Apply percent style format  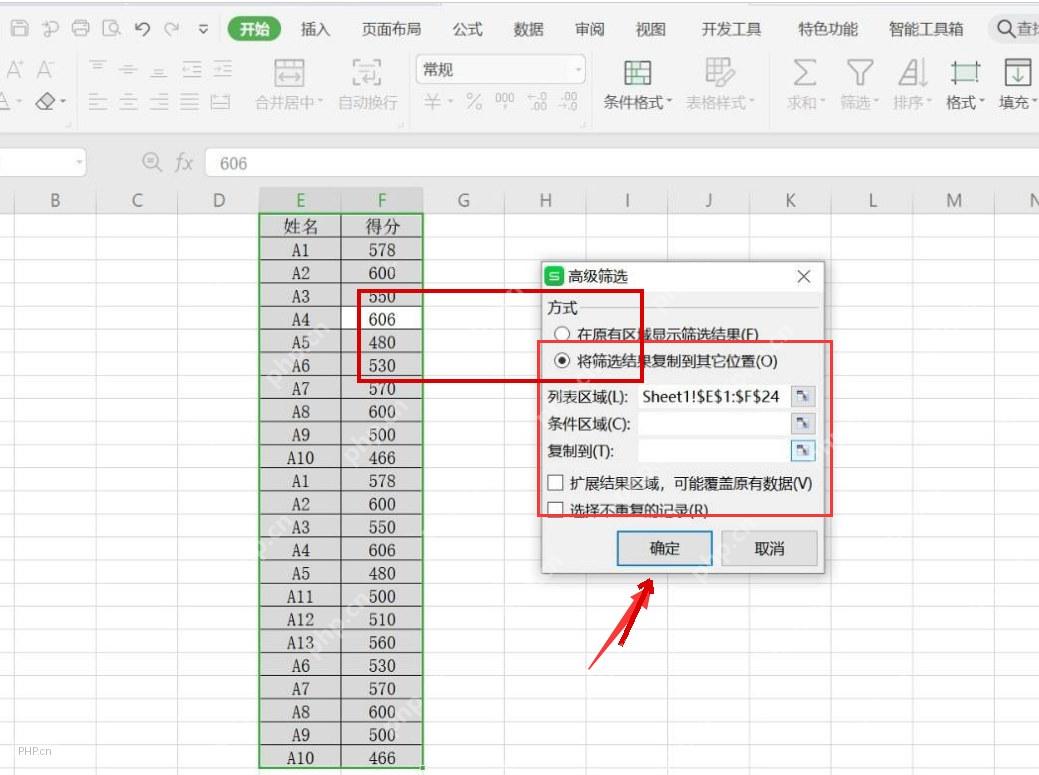(x=474, y=101)
